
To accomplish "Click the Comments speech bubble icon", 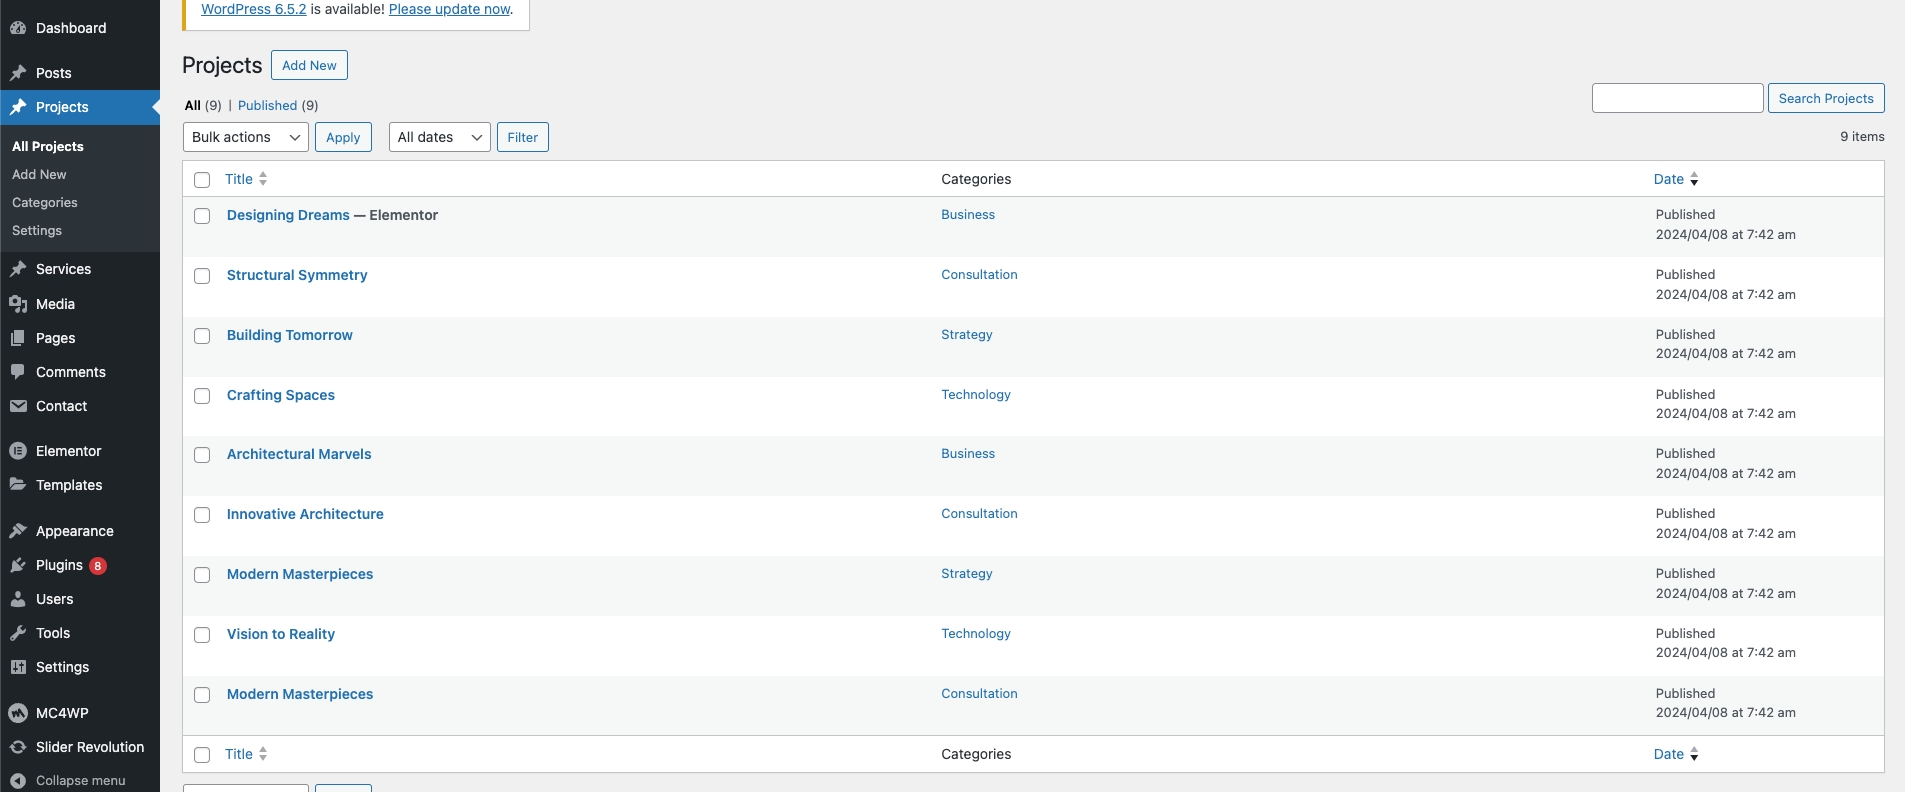I will click(18, 372).
